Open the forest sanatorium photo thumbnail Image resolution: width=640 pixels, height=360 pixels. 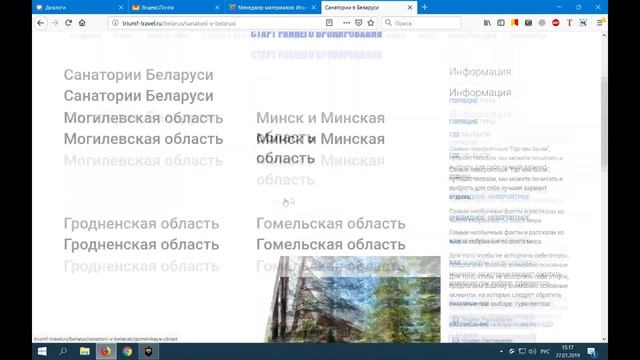pos(352,300)
